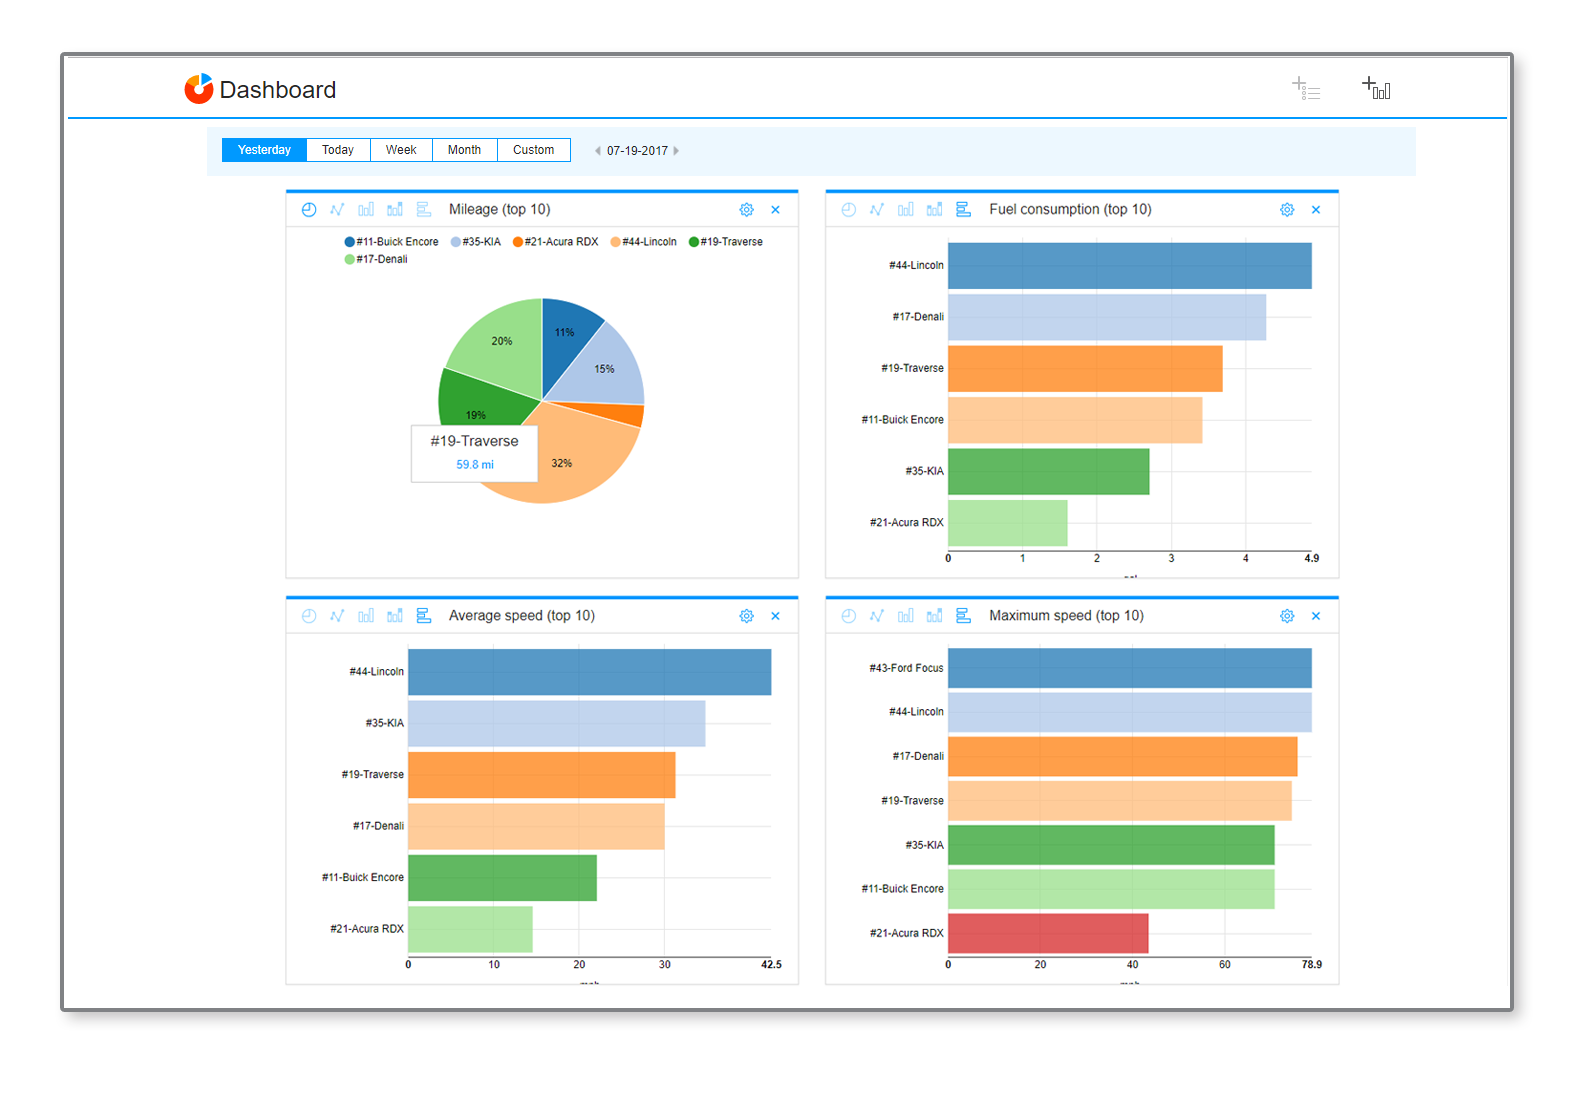Select the Yesterday period tab

click(x=264, y=150)
